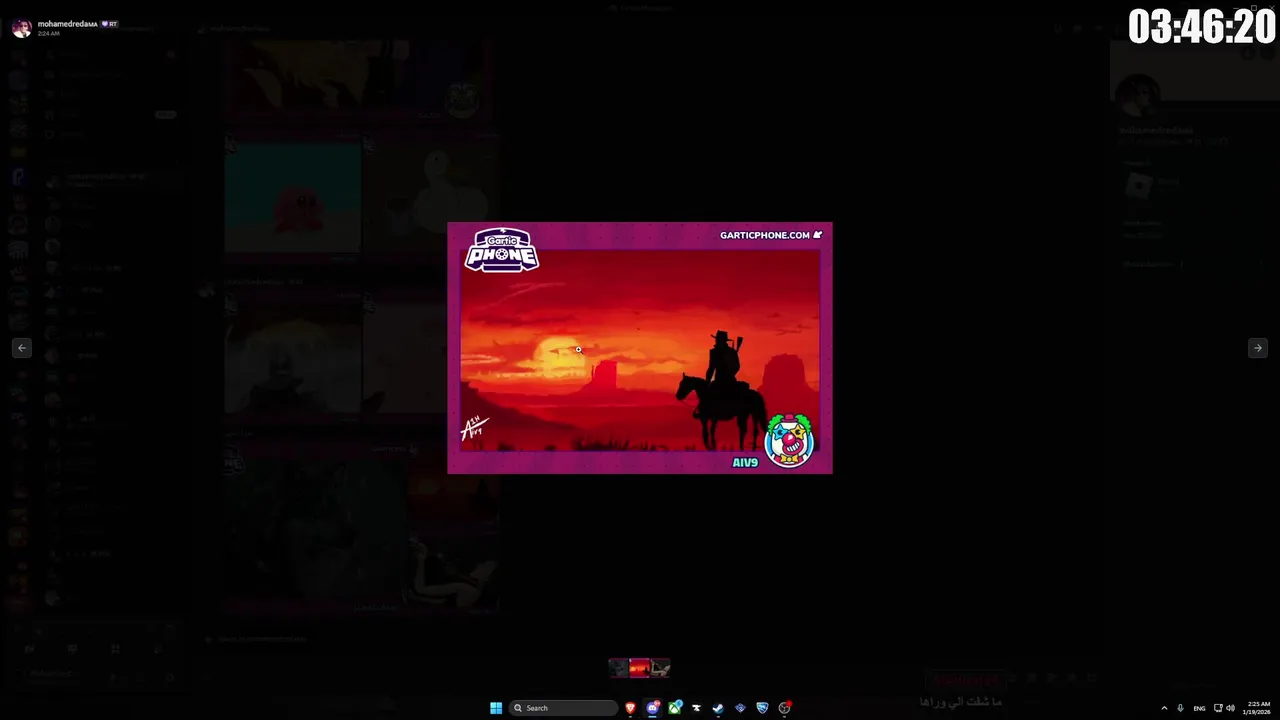The height and width of the screenshot is (720, 1280).
Task: Open Brave browser from taskbar
Action: (x=630, y=708)
